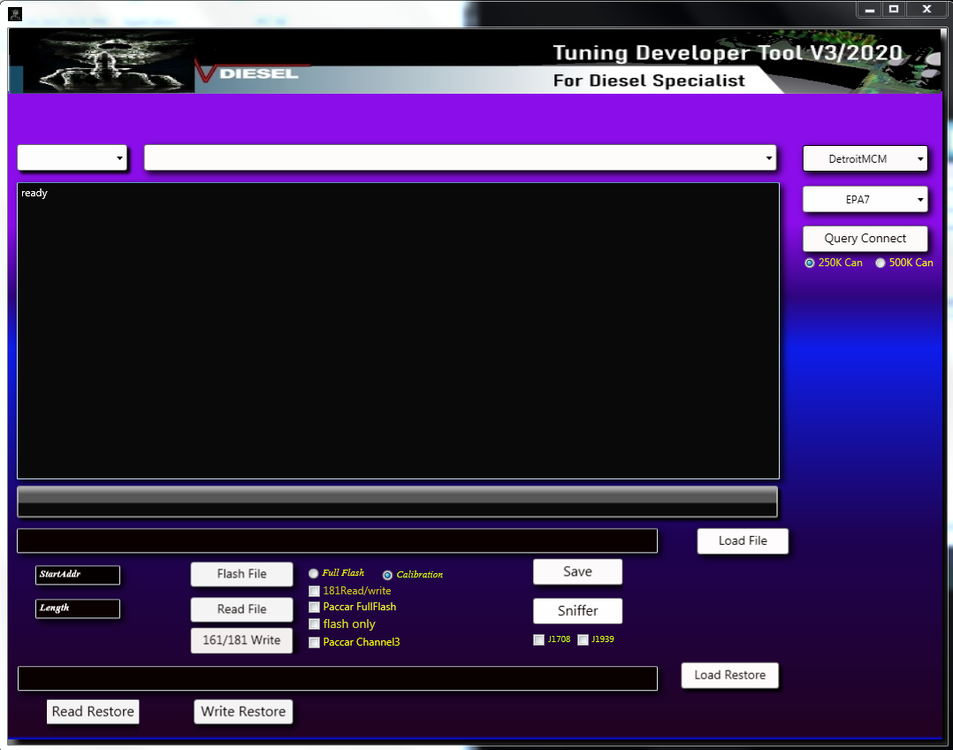Select the 500K Can radio button
953x750 pixels.
pyautogui.click(x=881, y=263)
